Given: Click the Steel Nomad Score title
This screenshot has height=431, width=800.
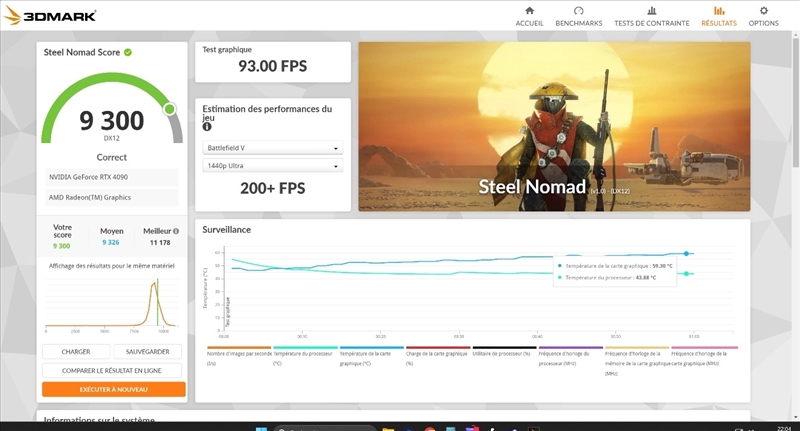Looking at the screenshot, I should coord(82,52).
